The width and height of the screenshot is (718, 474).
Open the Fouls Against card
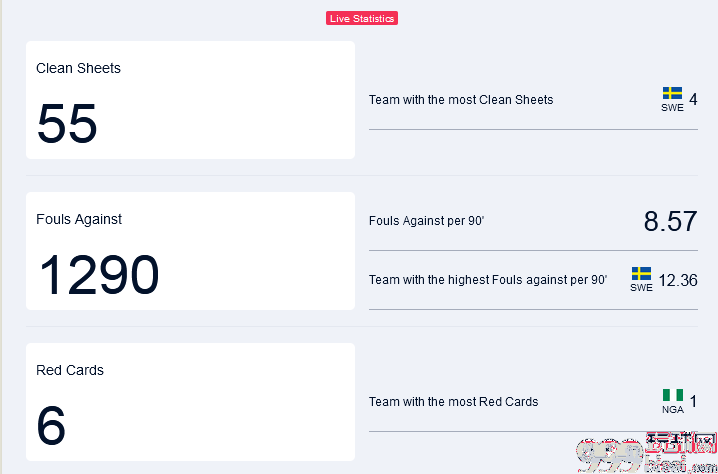click(190, 251)
